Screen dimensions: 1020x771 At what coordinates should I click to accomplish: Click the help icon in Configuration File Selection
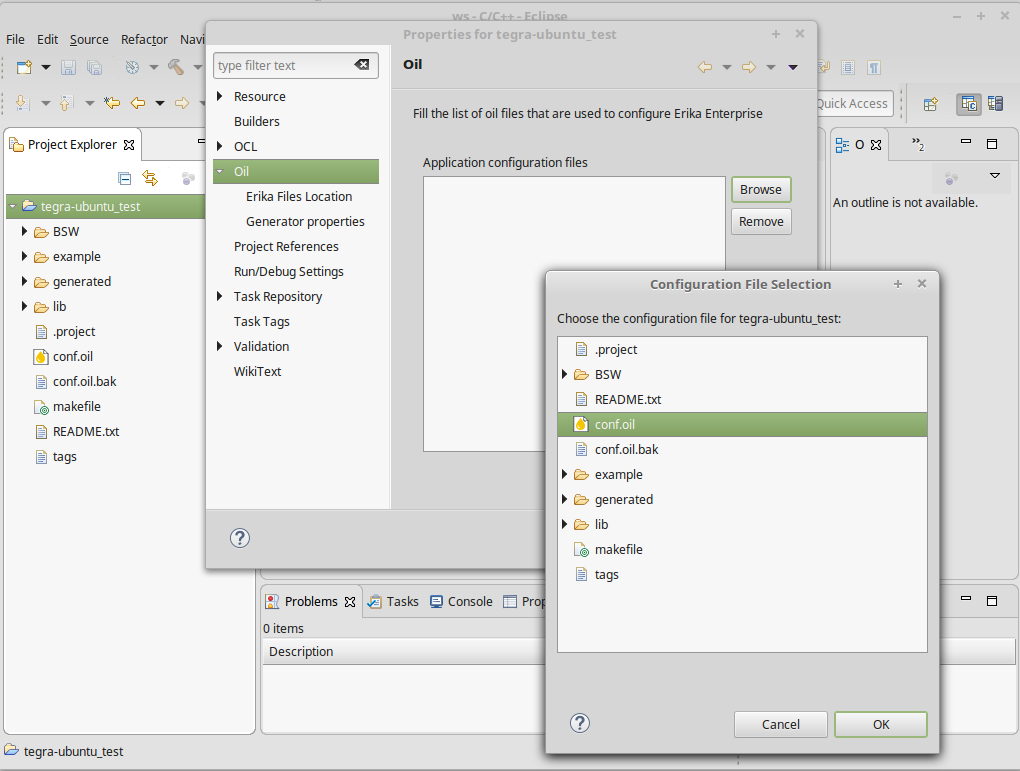click(x=580, y=723)
